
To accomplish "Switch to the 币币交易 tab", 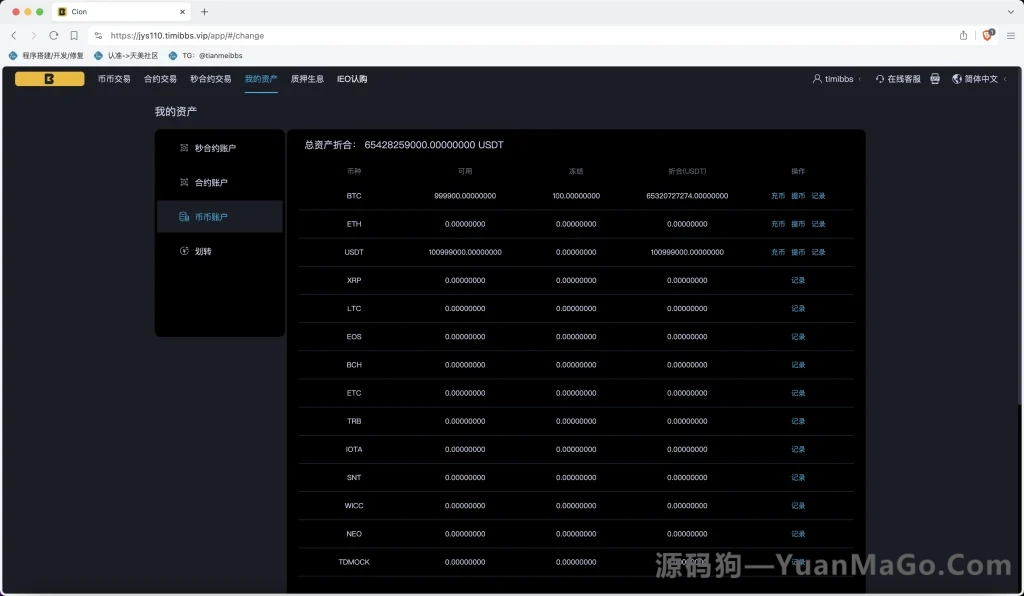I will coord(114,78).
